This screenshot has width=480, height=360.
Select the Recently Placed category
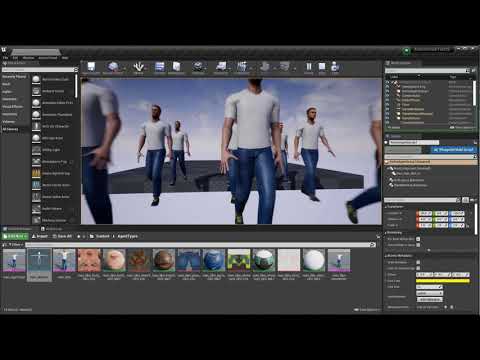pos(14,76)
